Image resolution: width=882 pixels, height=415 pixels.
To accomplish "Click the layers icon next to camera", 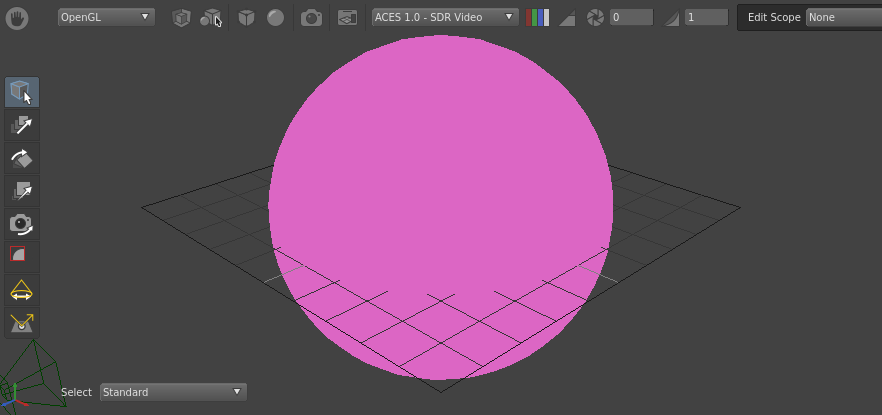I will click(x=347, y=17).
